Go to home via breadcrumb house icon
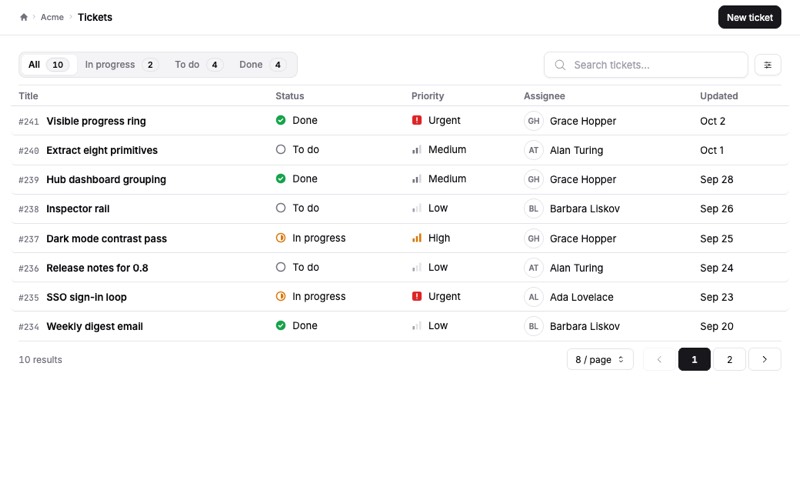The image size is (800, 500). [23, 17]
